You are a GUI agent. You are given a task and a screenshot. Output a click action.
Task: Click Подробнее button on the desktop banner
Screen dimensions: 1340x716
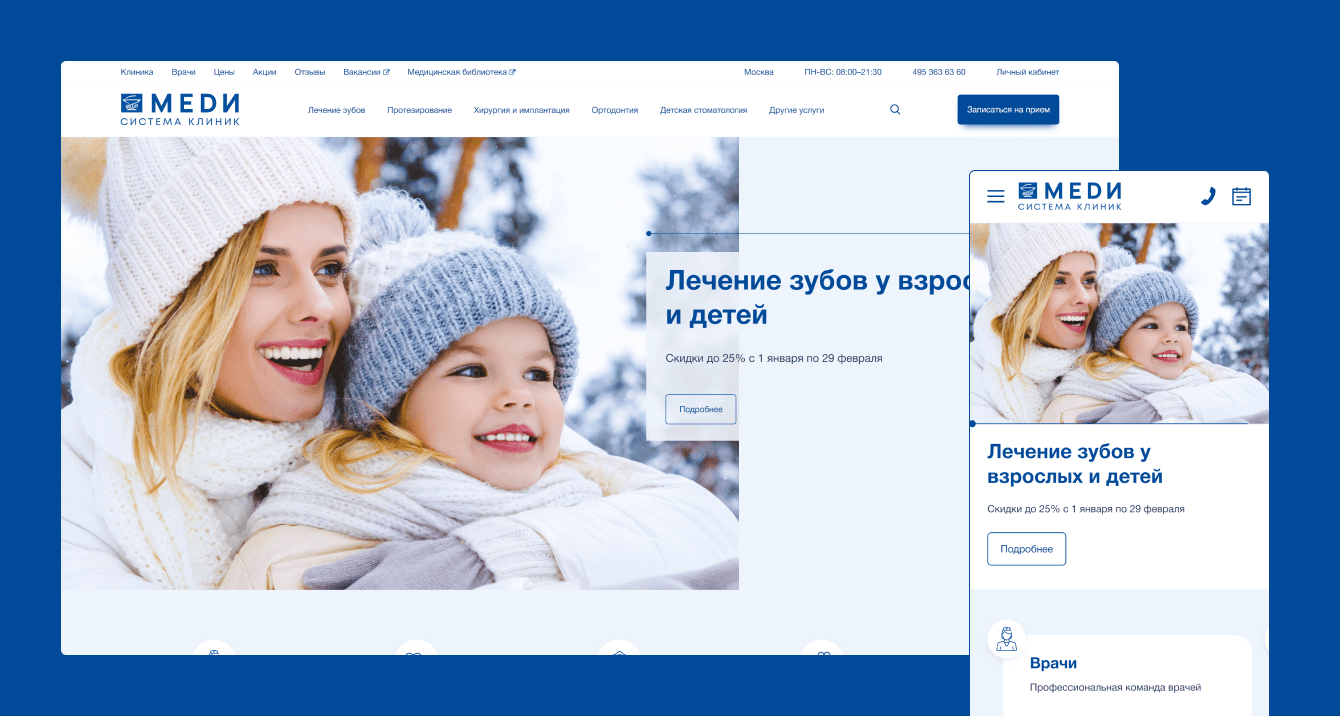pos(700,409)
